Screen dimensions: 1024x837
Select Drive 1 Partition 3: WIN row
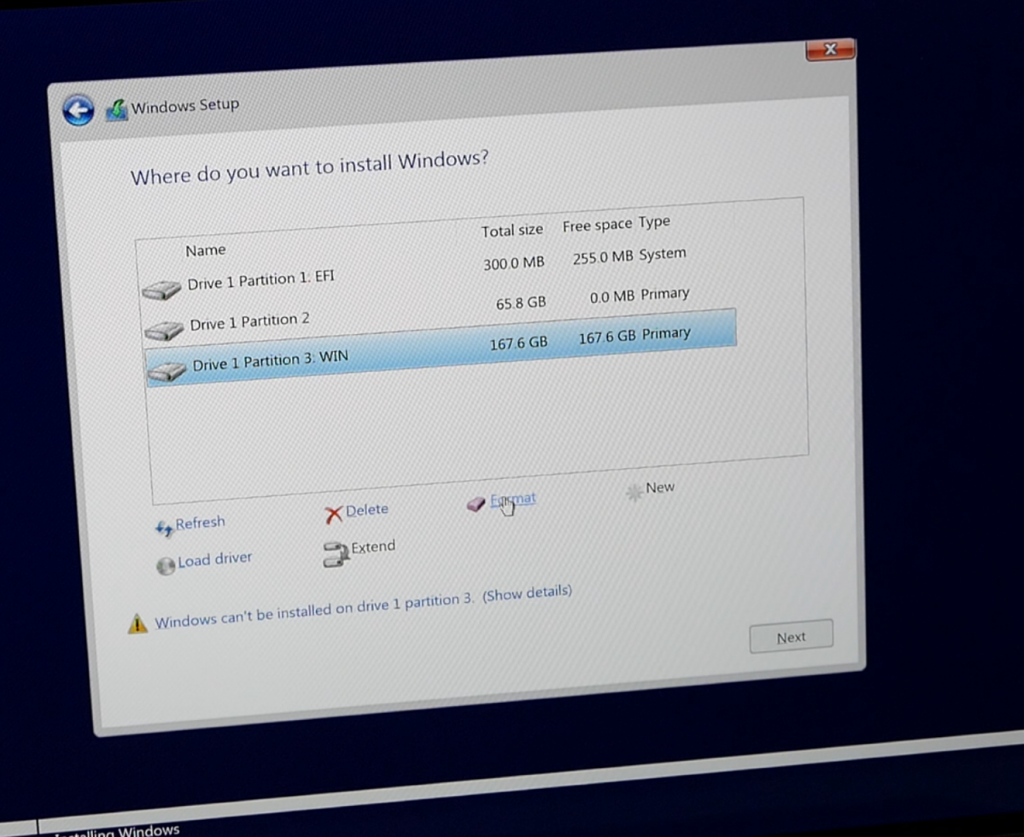[441, 348]
